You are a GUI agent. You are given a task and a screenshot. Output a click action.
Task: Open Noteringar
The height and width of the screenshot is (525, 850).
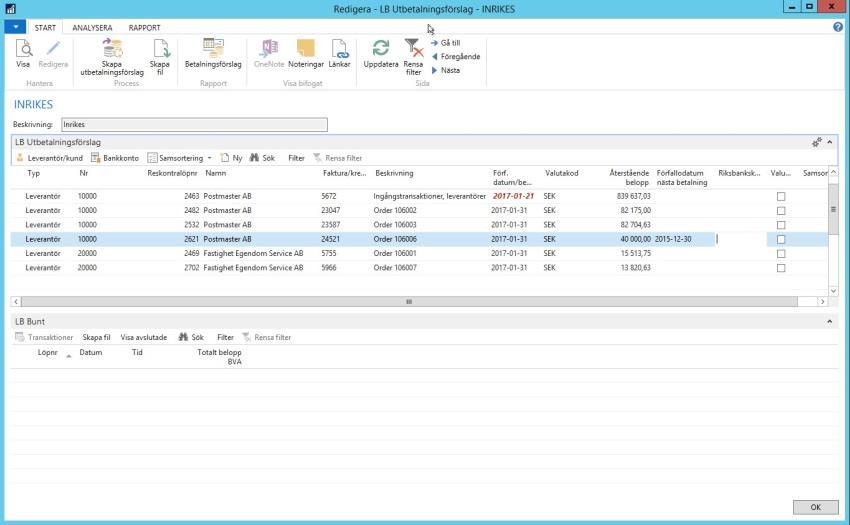[x=306, y=54]
